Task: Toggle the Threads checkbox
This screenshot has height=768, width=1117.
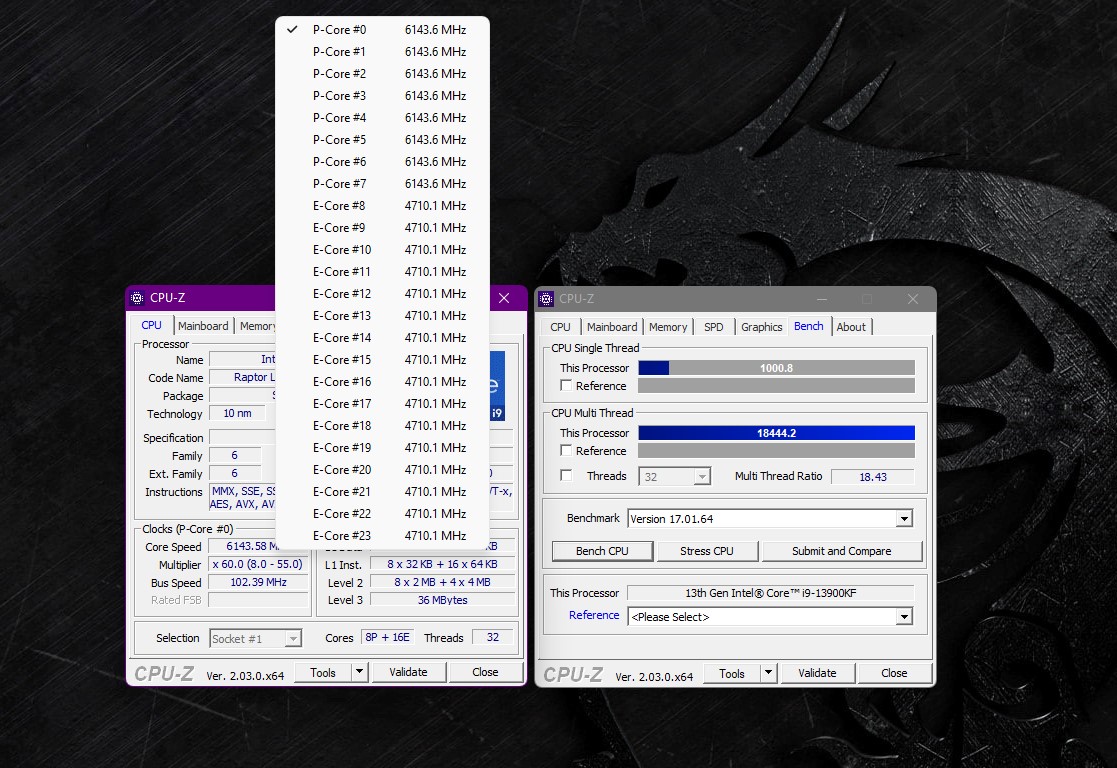Action: click(x=566, y=475)
